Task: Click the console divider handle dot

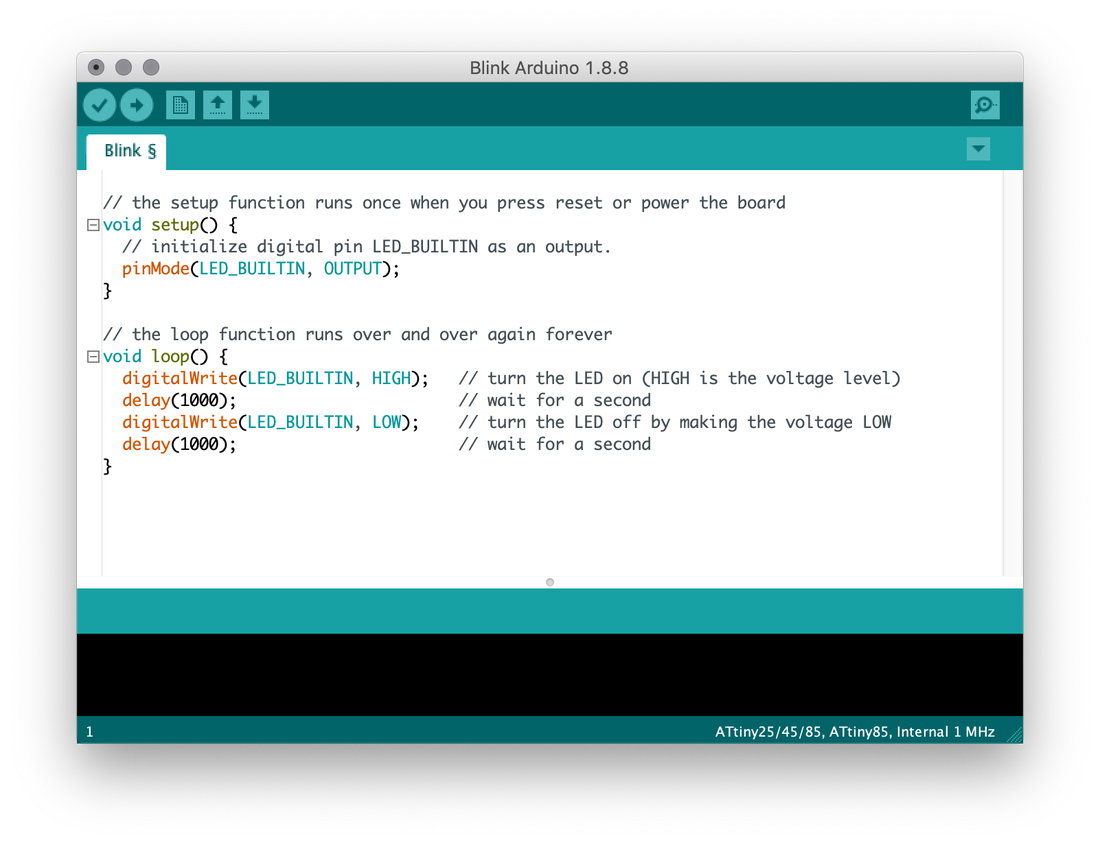Action: [x=550, y=582]
